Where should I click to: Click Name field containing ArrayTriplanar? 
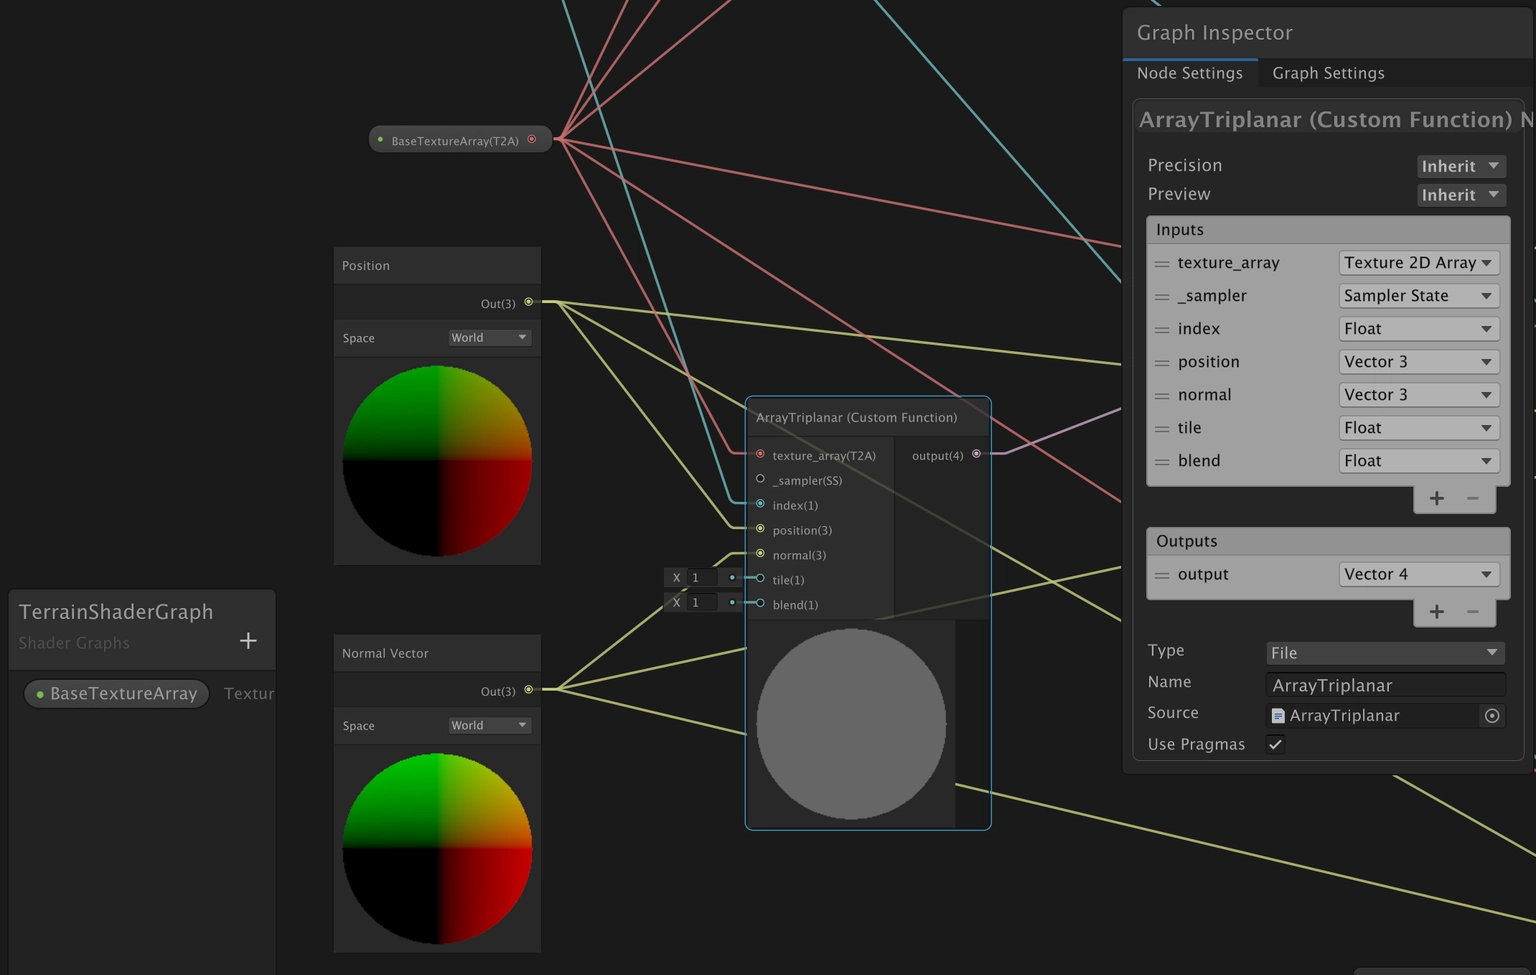[1384, 685]
